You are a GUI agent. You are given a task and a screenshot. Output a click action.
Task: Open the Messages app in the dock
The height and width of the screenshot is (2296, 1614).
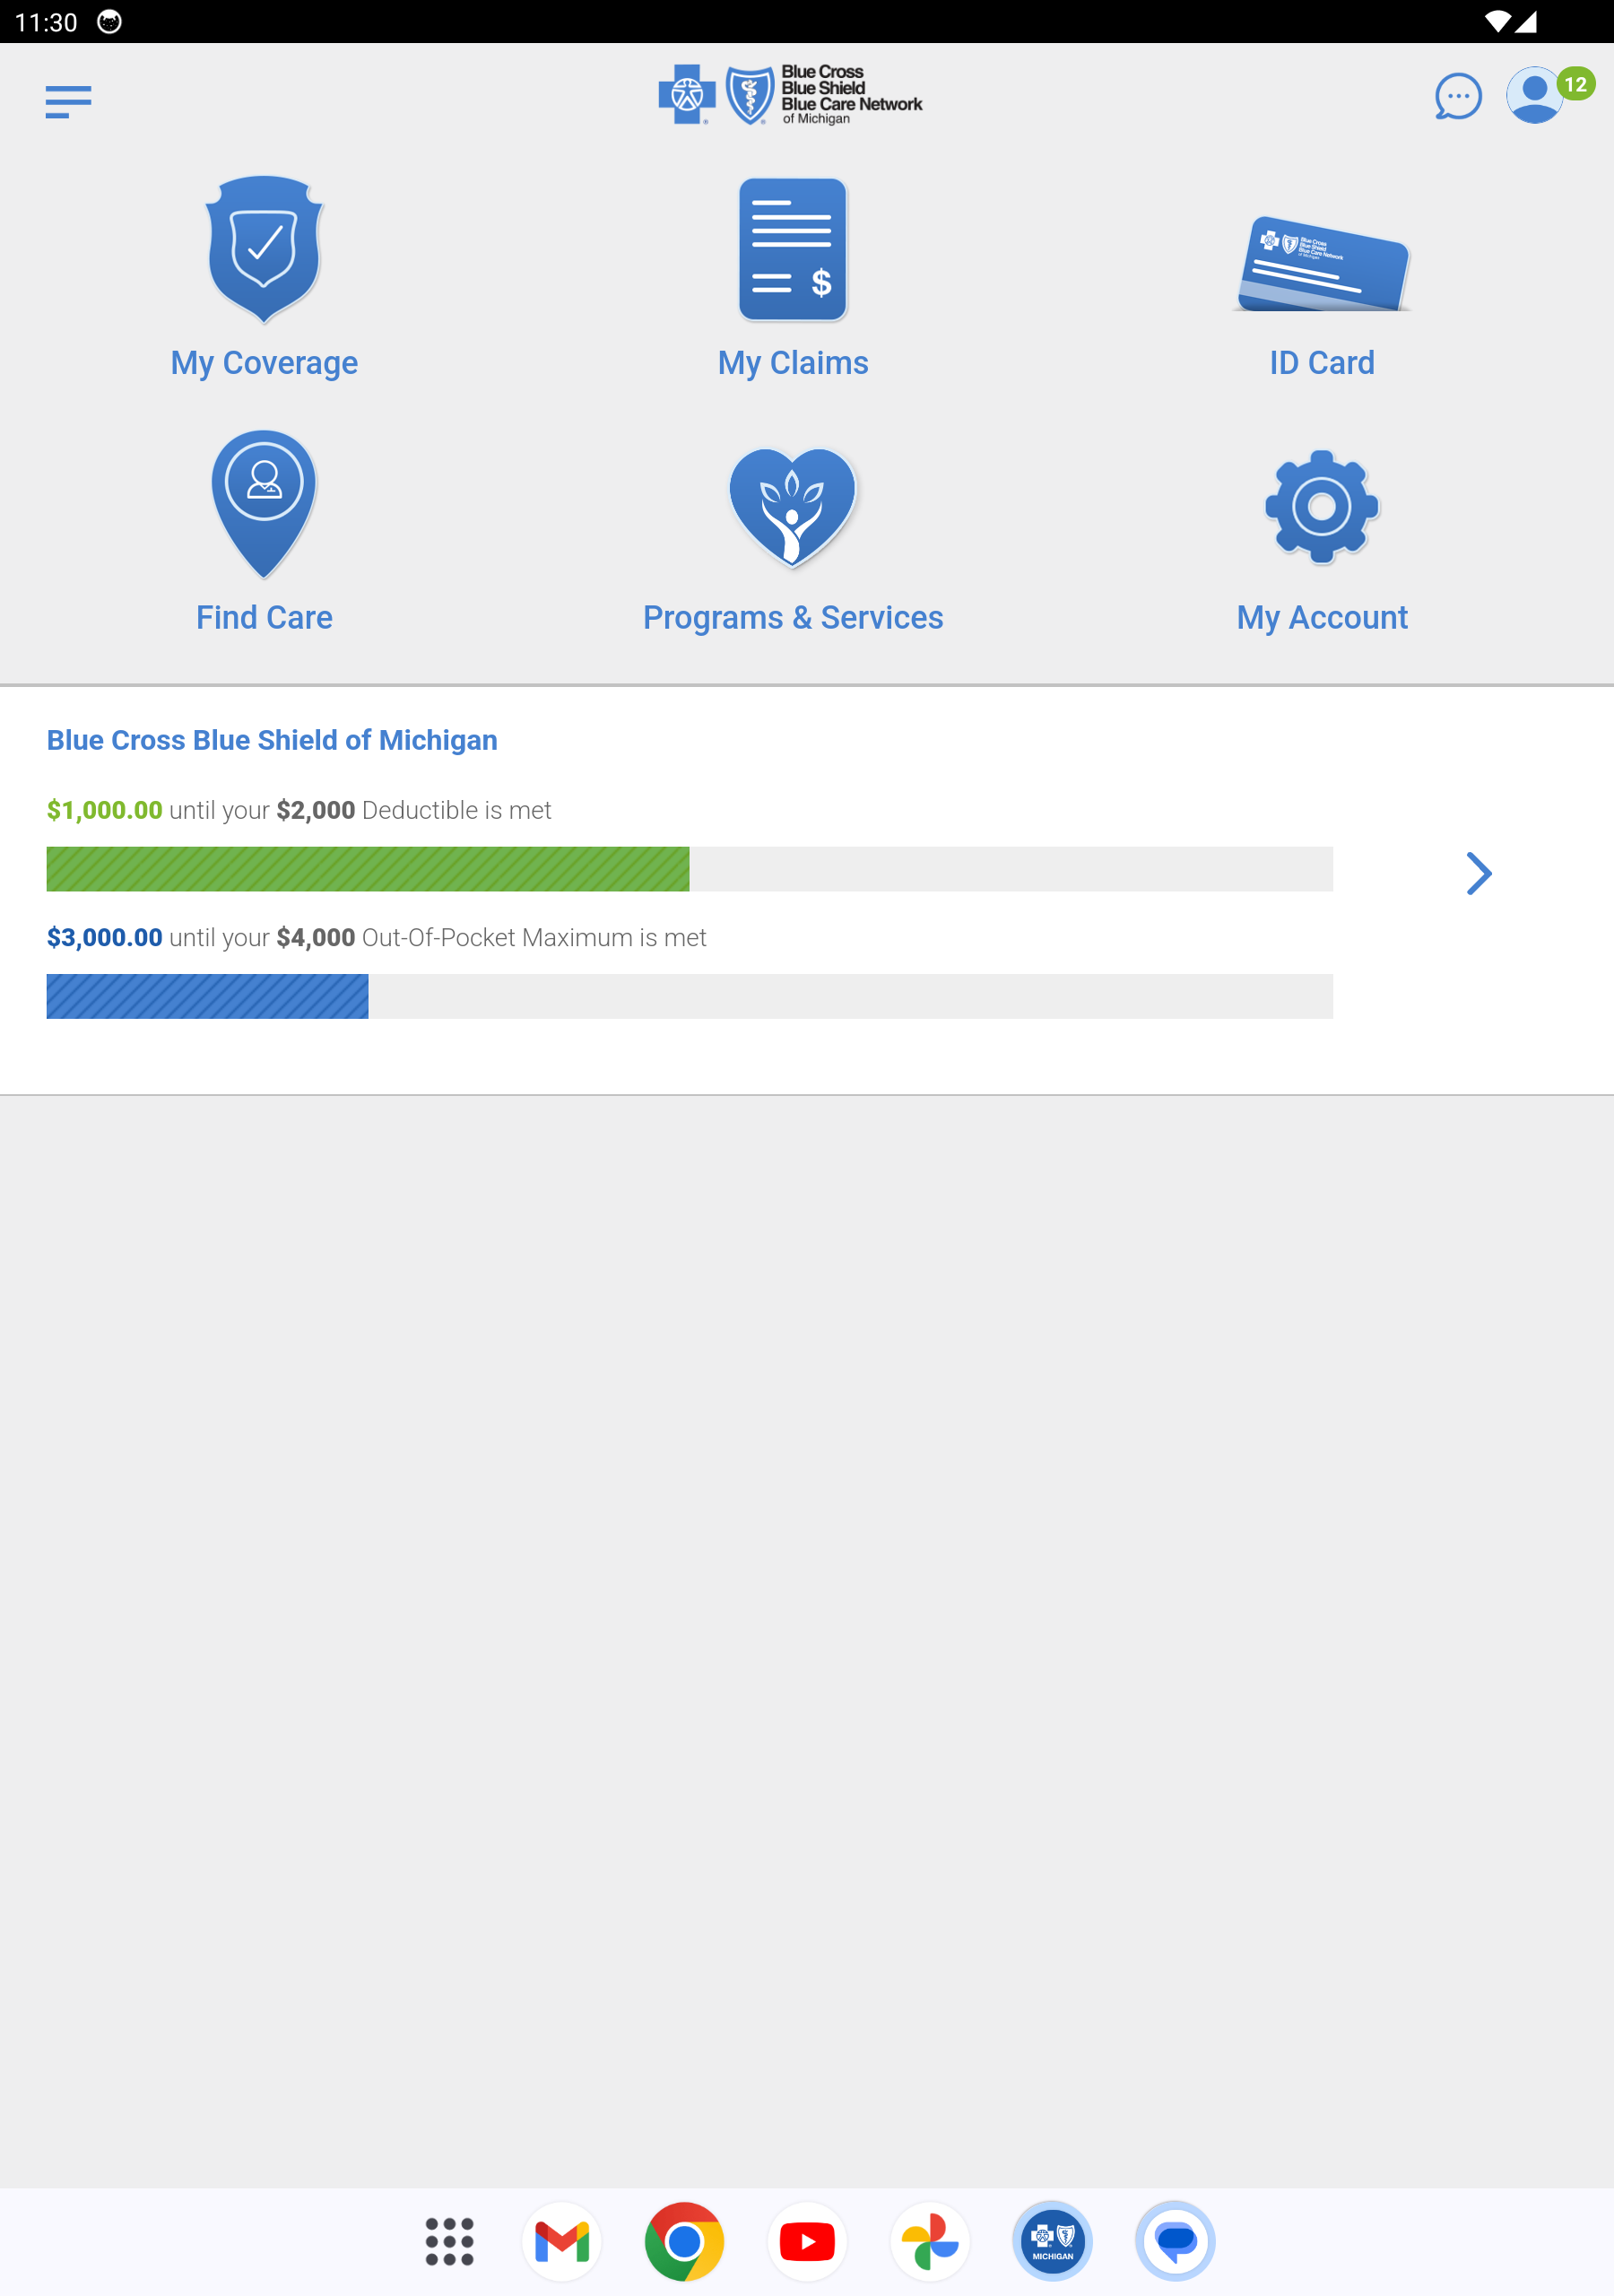1175,2241
